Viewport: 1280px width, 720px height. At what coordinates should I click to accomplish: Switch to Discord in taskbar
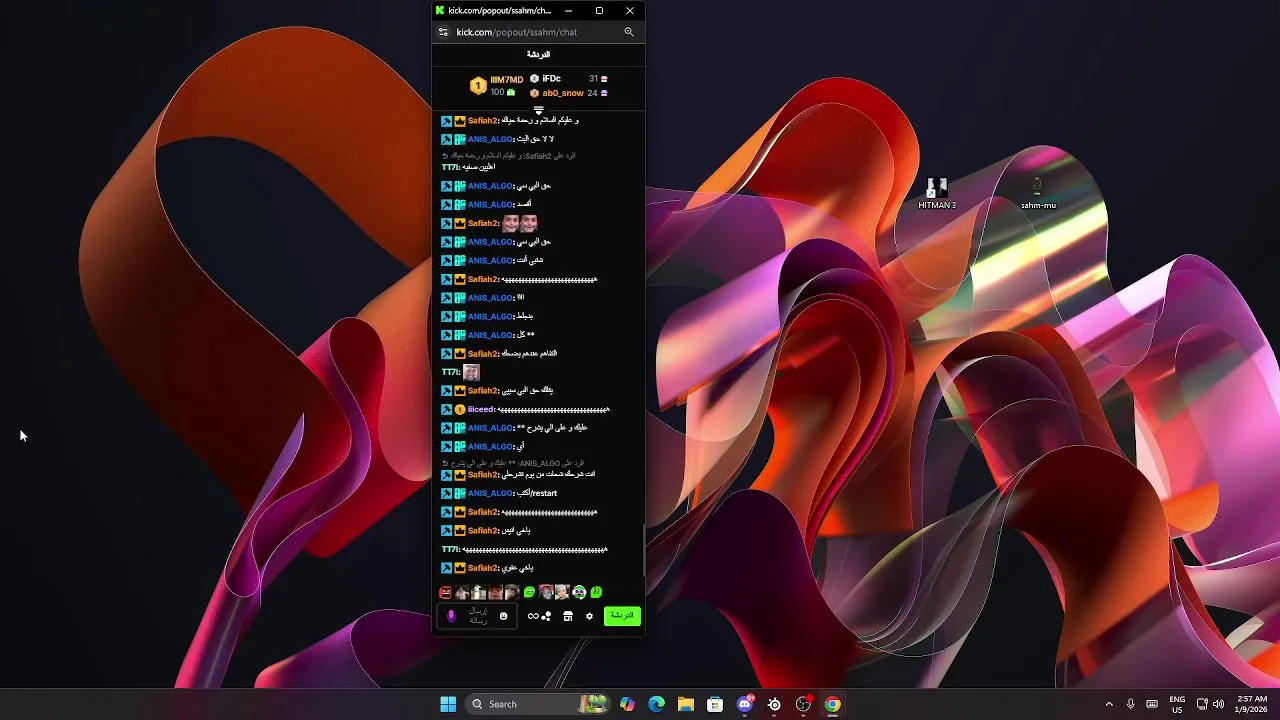(x=744, y=704)
